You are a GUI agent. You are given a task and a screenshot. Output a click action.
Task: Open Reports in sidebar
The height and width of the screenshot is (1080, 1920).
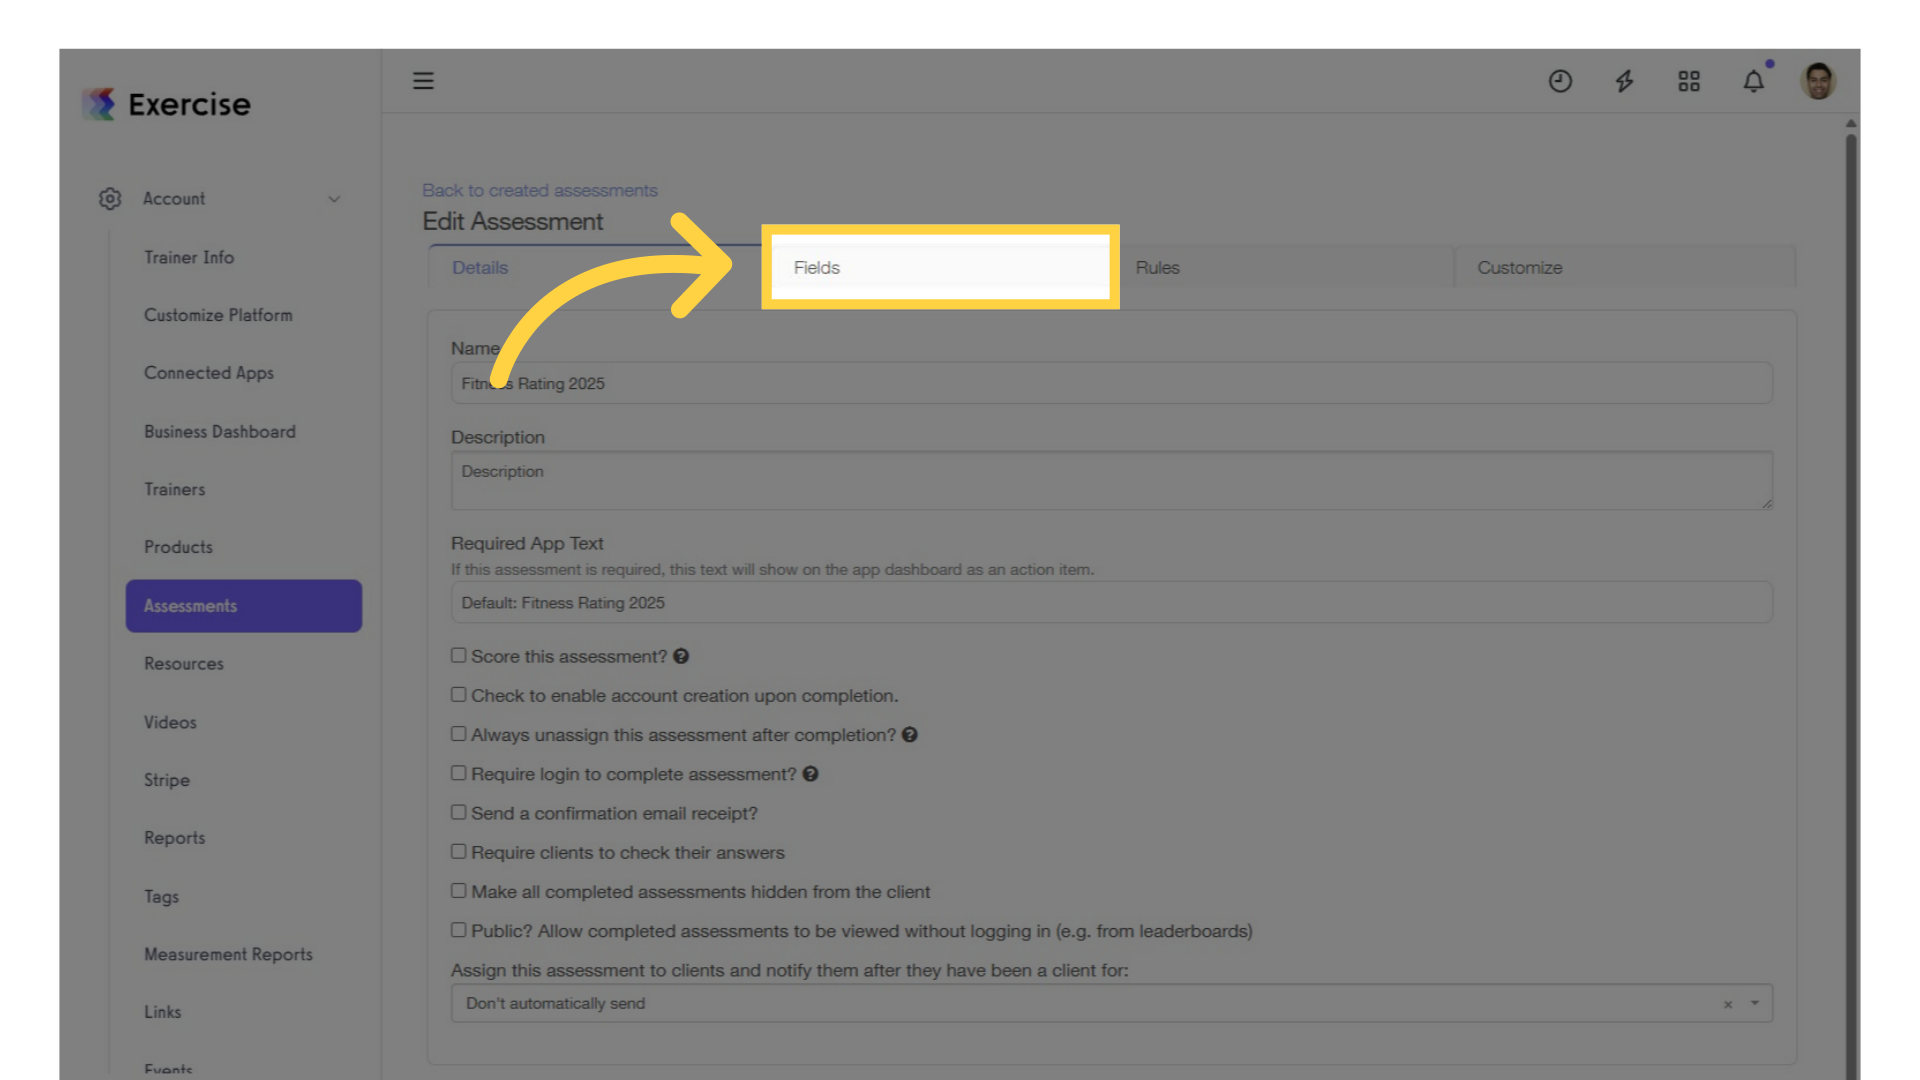coord(175,838)
